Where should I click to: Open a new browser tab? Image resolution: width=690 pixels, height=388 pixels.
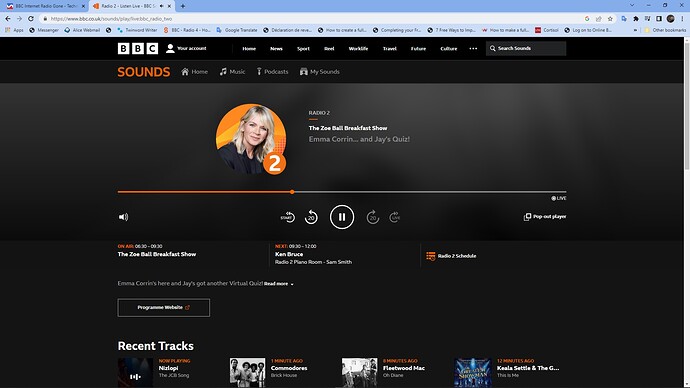pos(183,6)
